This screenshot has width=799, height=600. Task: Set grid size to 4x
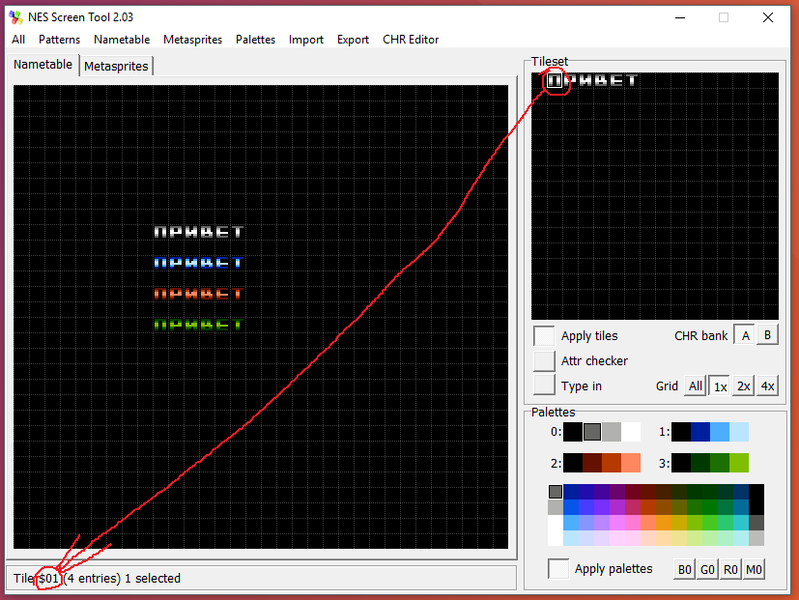click(767, 386)
